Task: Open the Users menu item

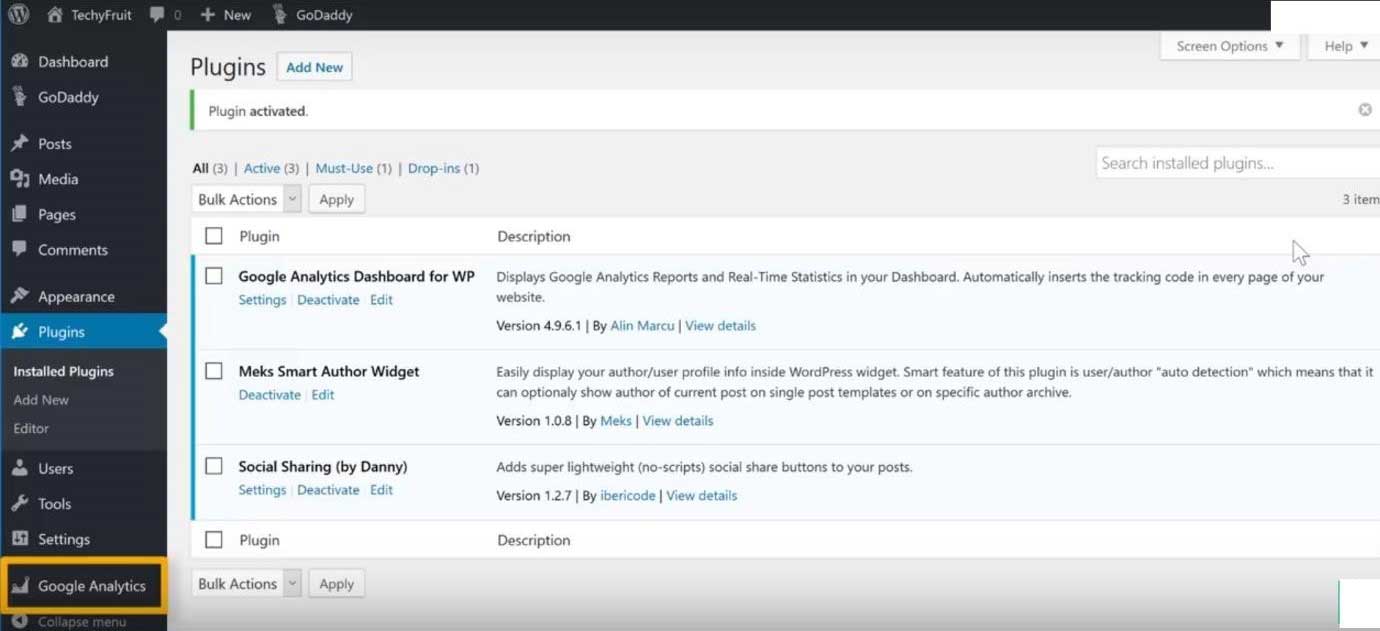Action: pyautogui.click(x=55, y=468)
